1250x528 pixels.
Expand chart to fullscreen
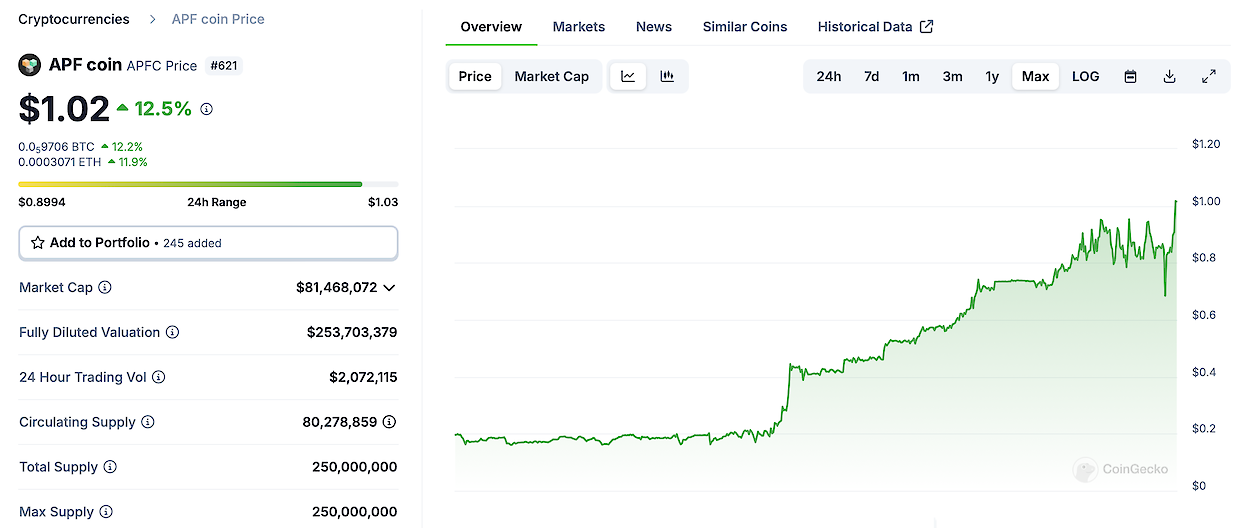pyautogui.click(x=1208, y=76)
